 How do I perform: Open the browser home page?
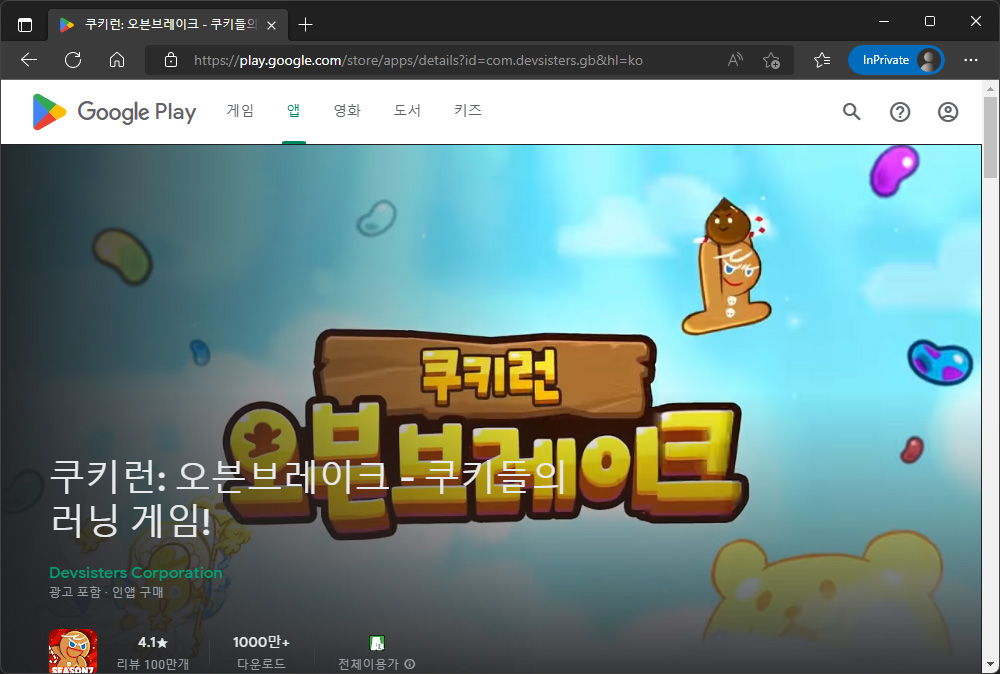[117, 60]
